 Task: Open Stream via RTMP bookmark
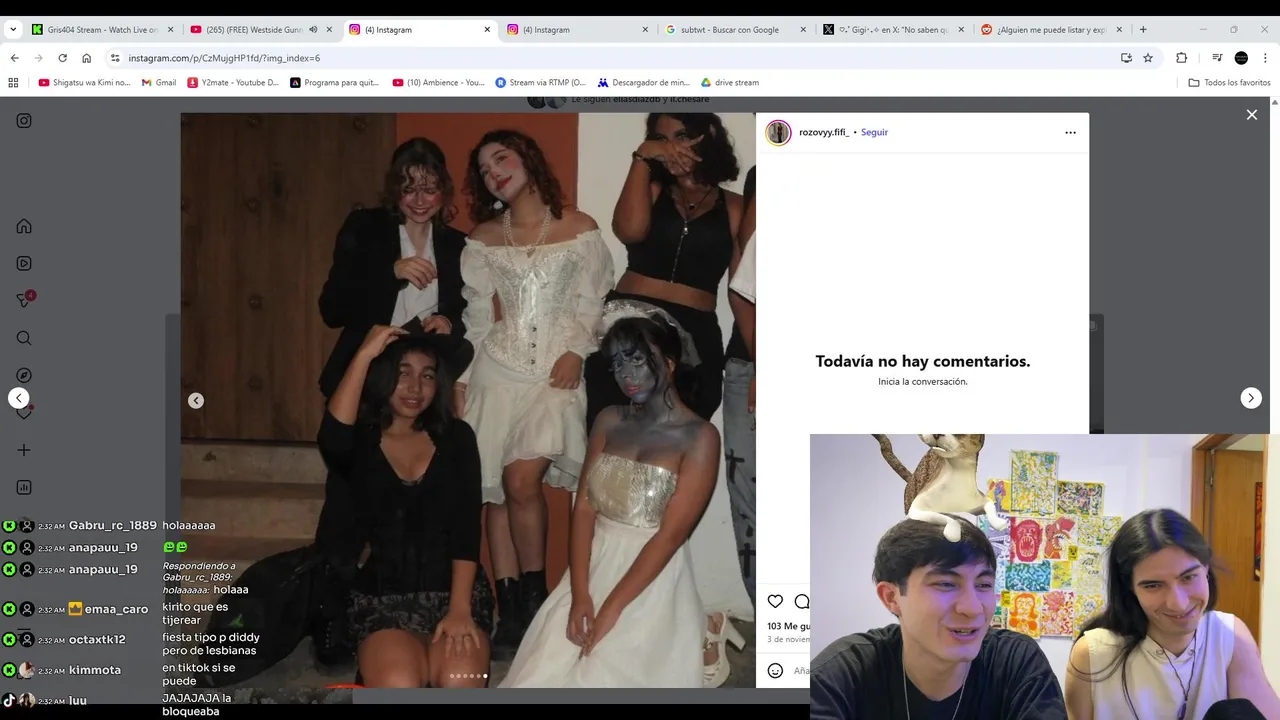[541, 82]
